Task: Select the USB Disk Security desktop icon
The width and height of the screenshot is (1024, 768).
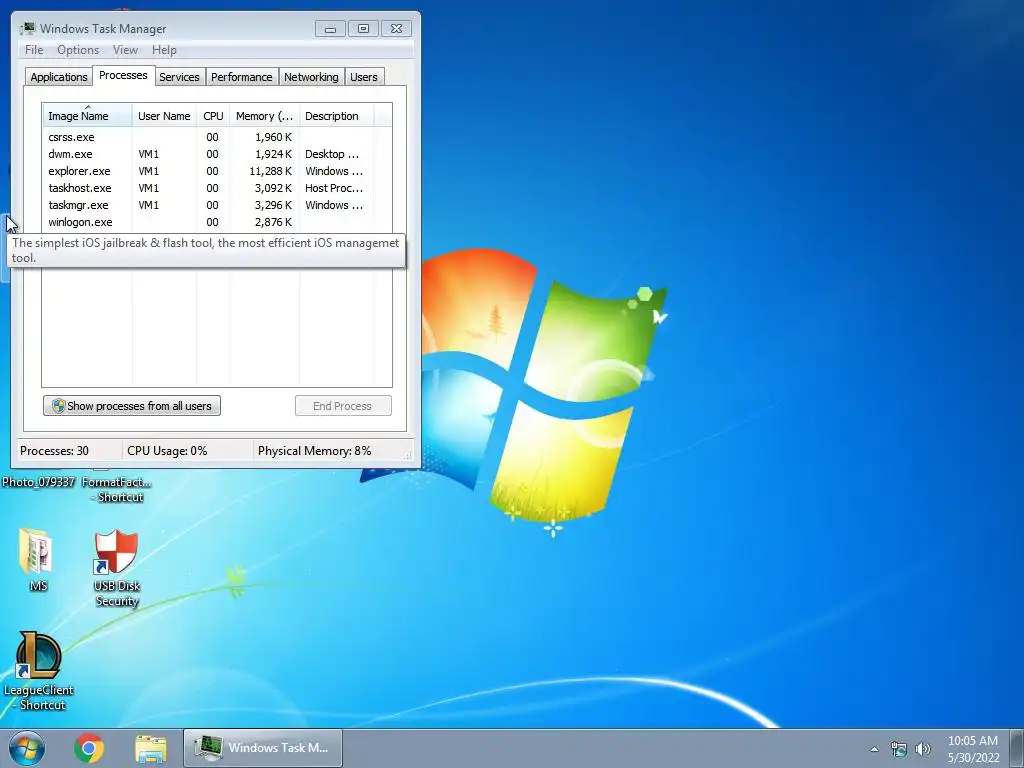Action: click(117, 568)
